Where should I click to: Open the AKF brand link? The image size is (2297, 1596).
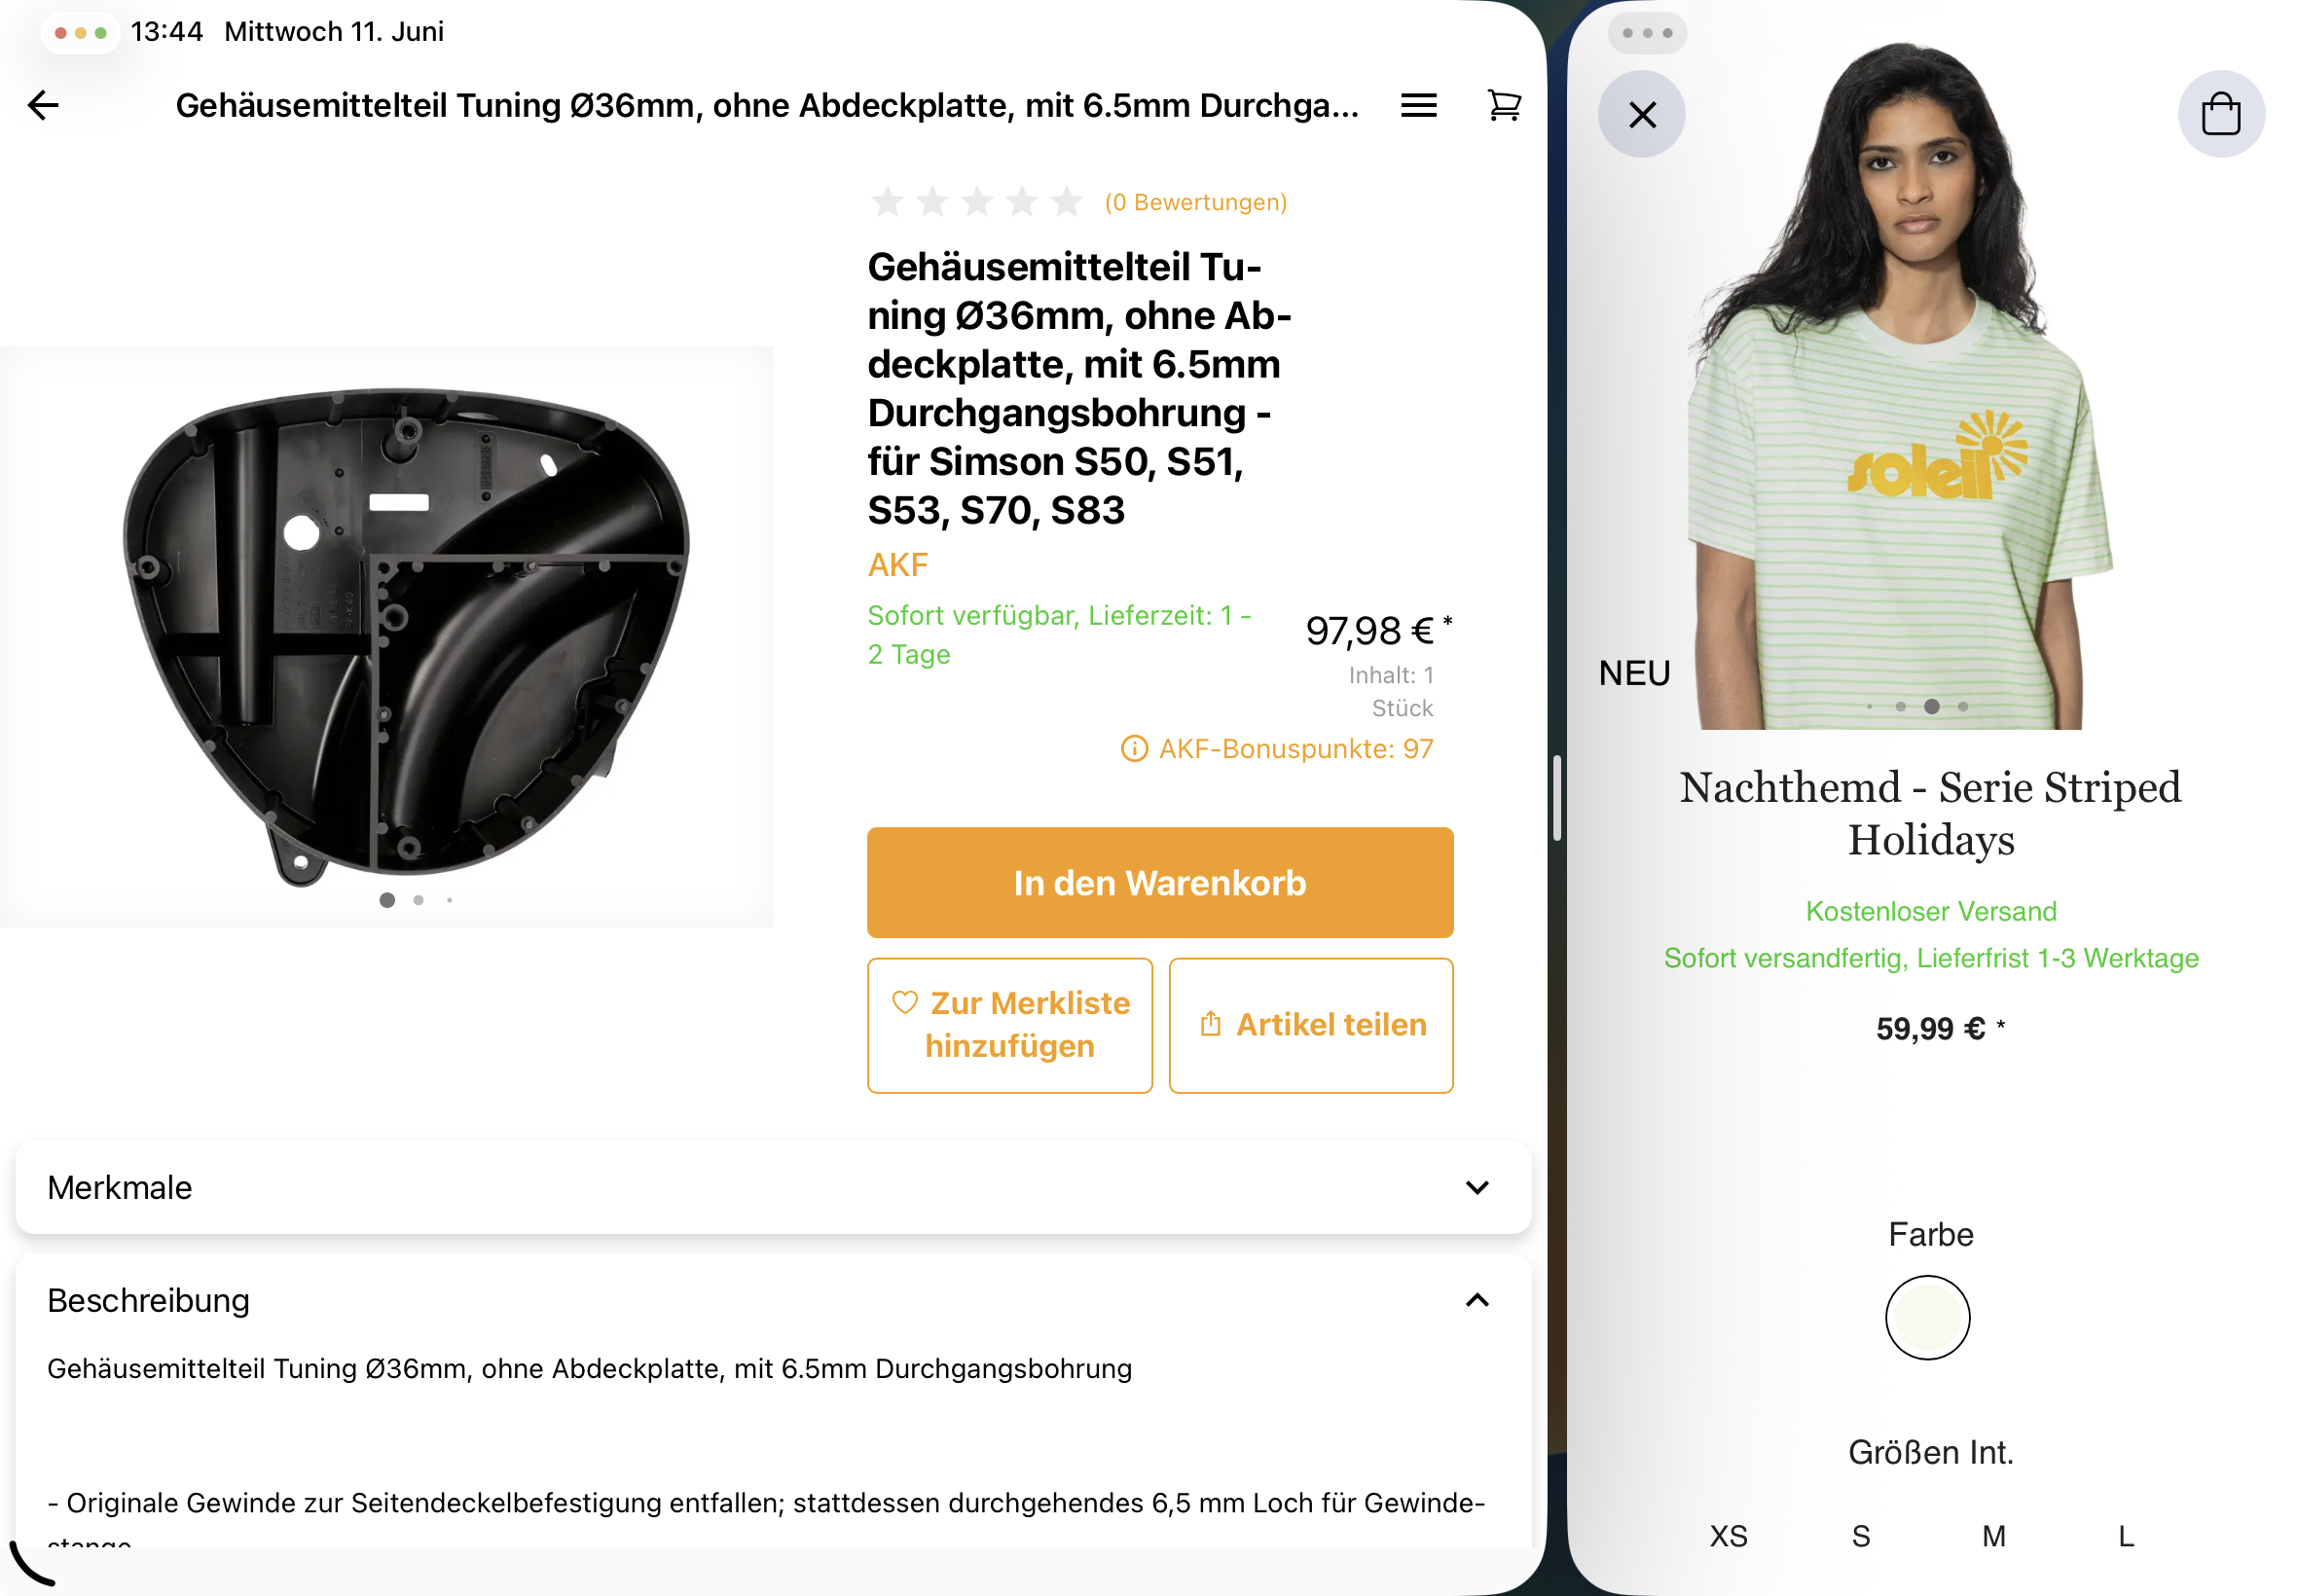(897, 565)
